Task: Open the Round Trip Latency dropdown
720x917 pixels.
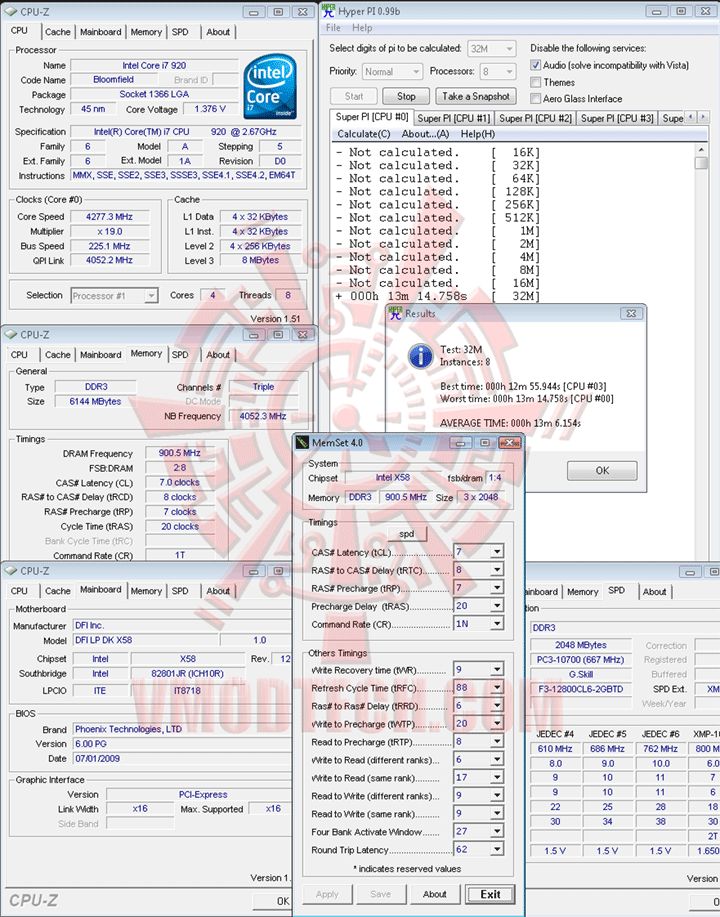Action: tap(497, 850)
